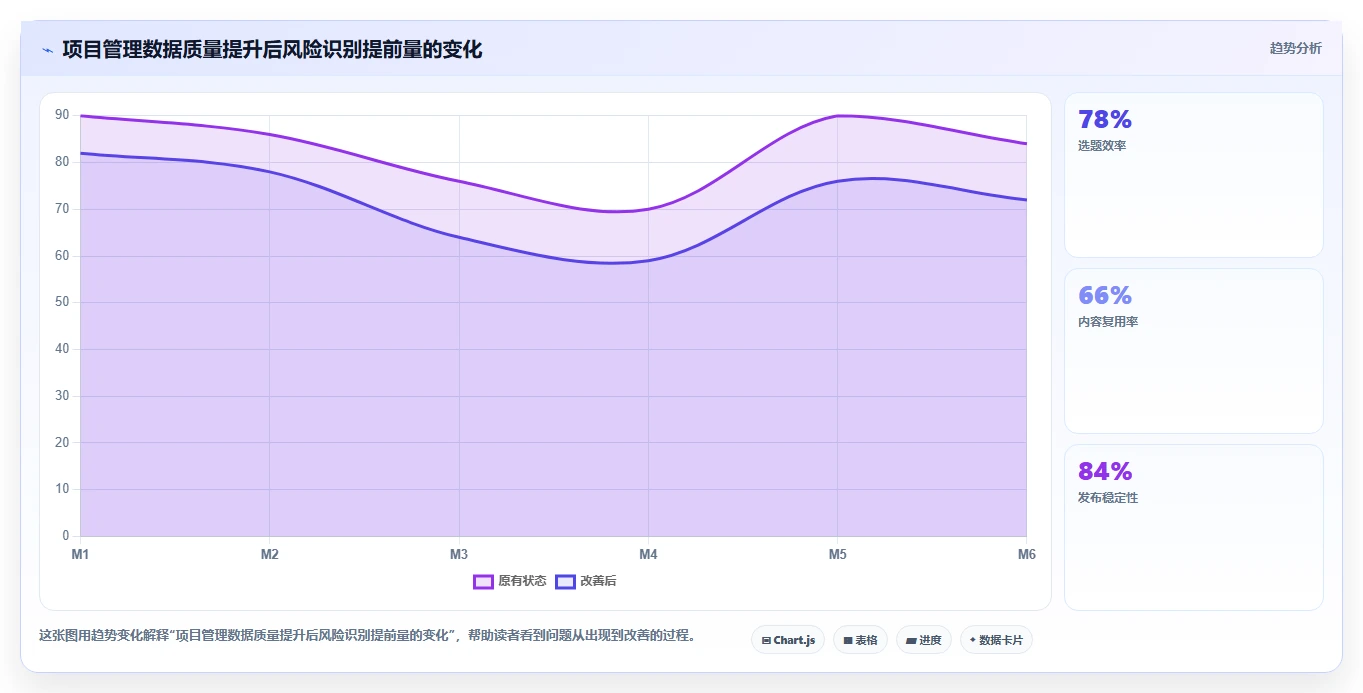Click the description text below the chart
Image resolution: width=1363 pixels, height=693 pixels.
coord(367,636)
